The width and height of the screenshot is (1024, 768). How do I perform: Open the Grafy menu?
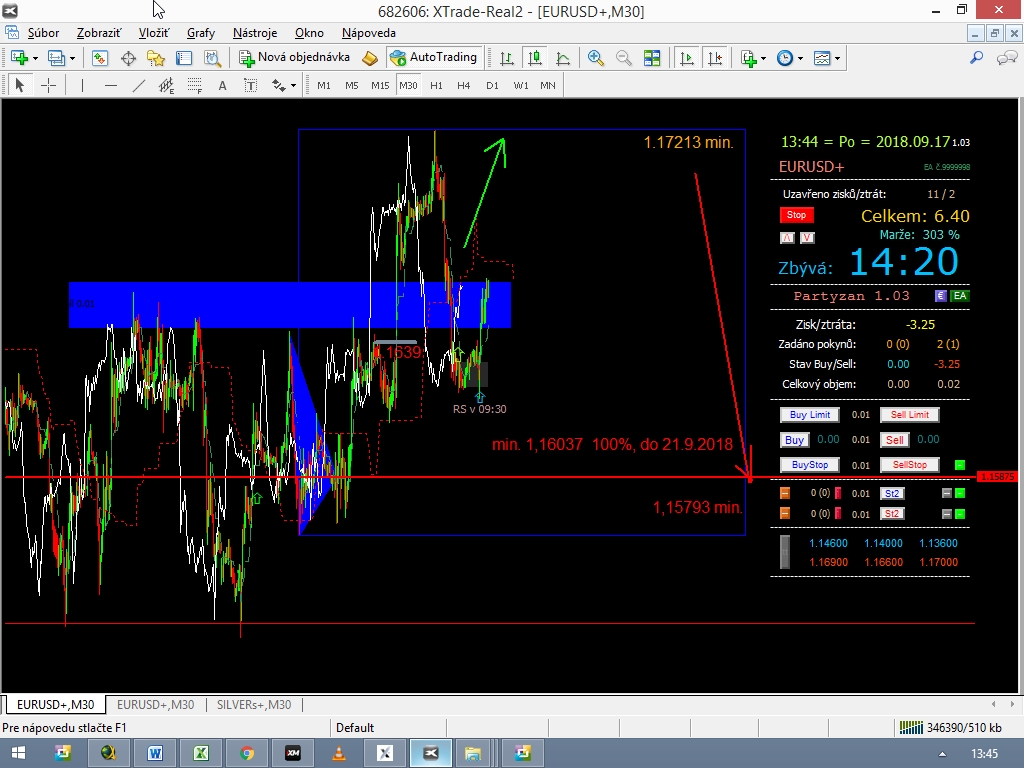(200, 33)
